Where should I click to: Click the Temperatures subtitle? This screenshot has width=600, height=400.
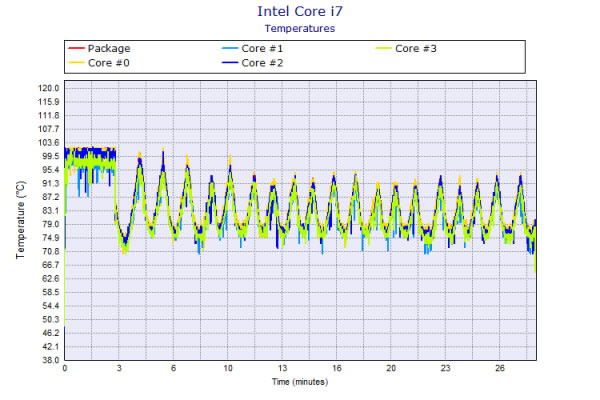(x=300, y=29)
